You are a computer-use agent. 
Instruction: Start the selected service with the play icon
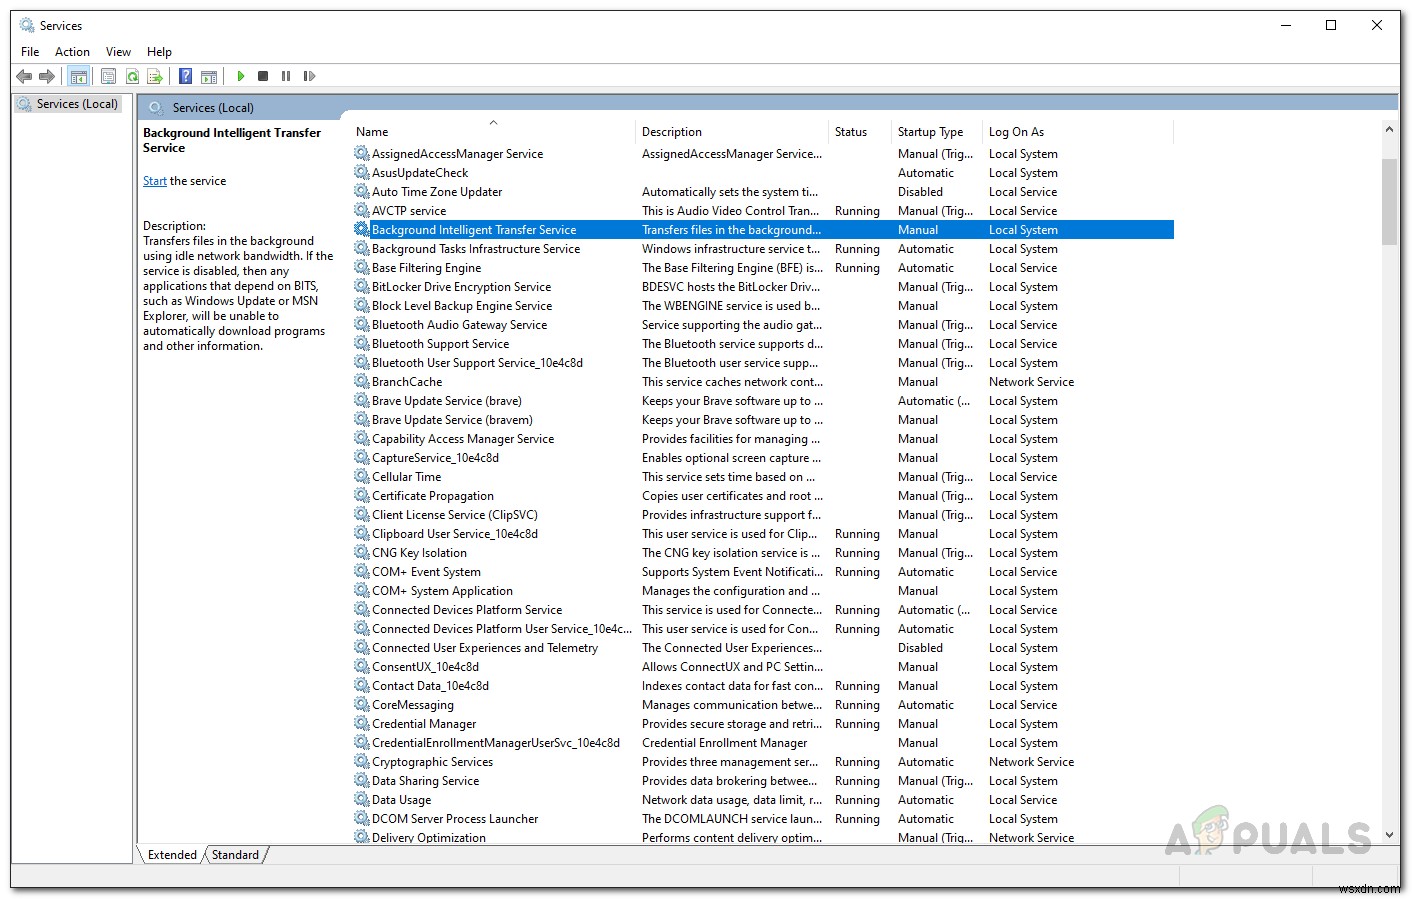coord(241,76)
